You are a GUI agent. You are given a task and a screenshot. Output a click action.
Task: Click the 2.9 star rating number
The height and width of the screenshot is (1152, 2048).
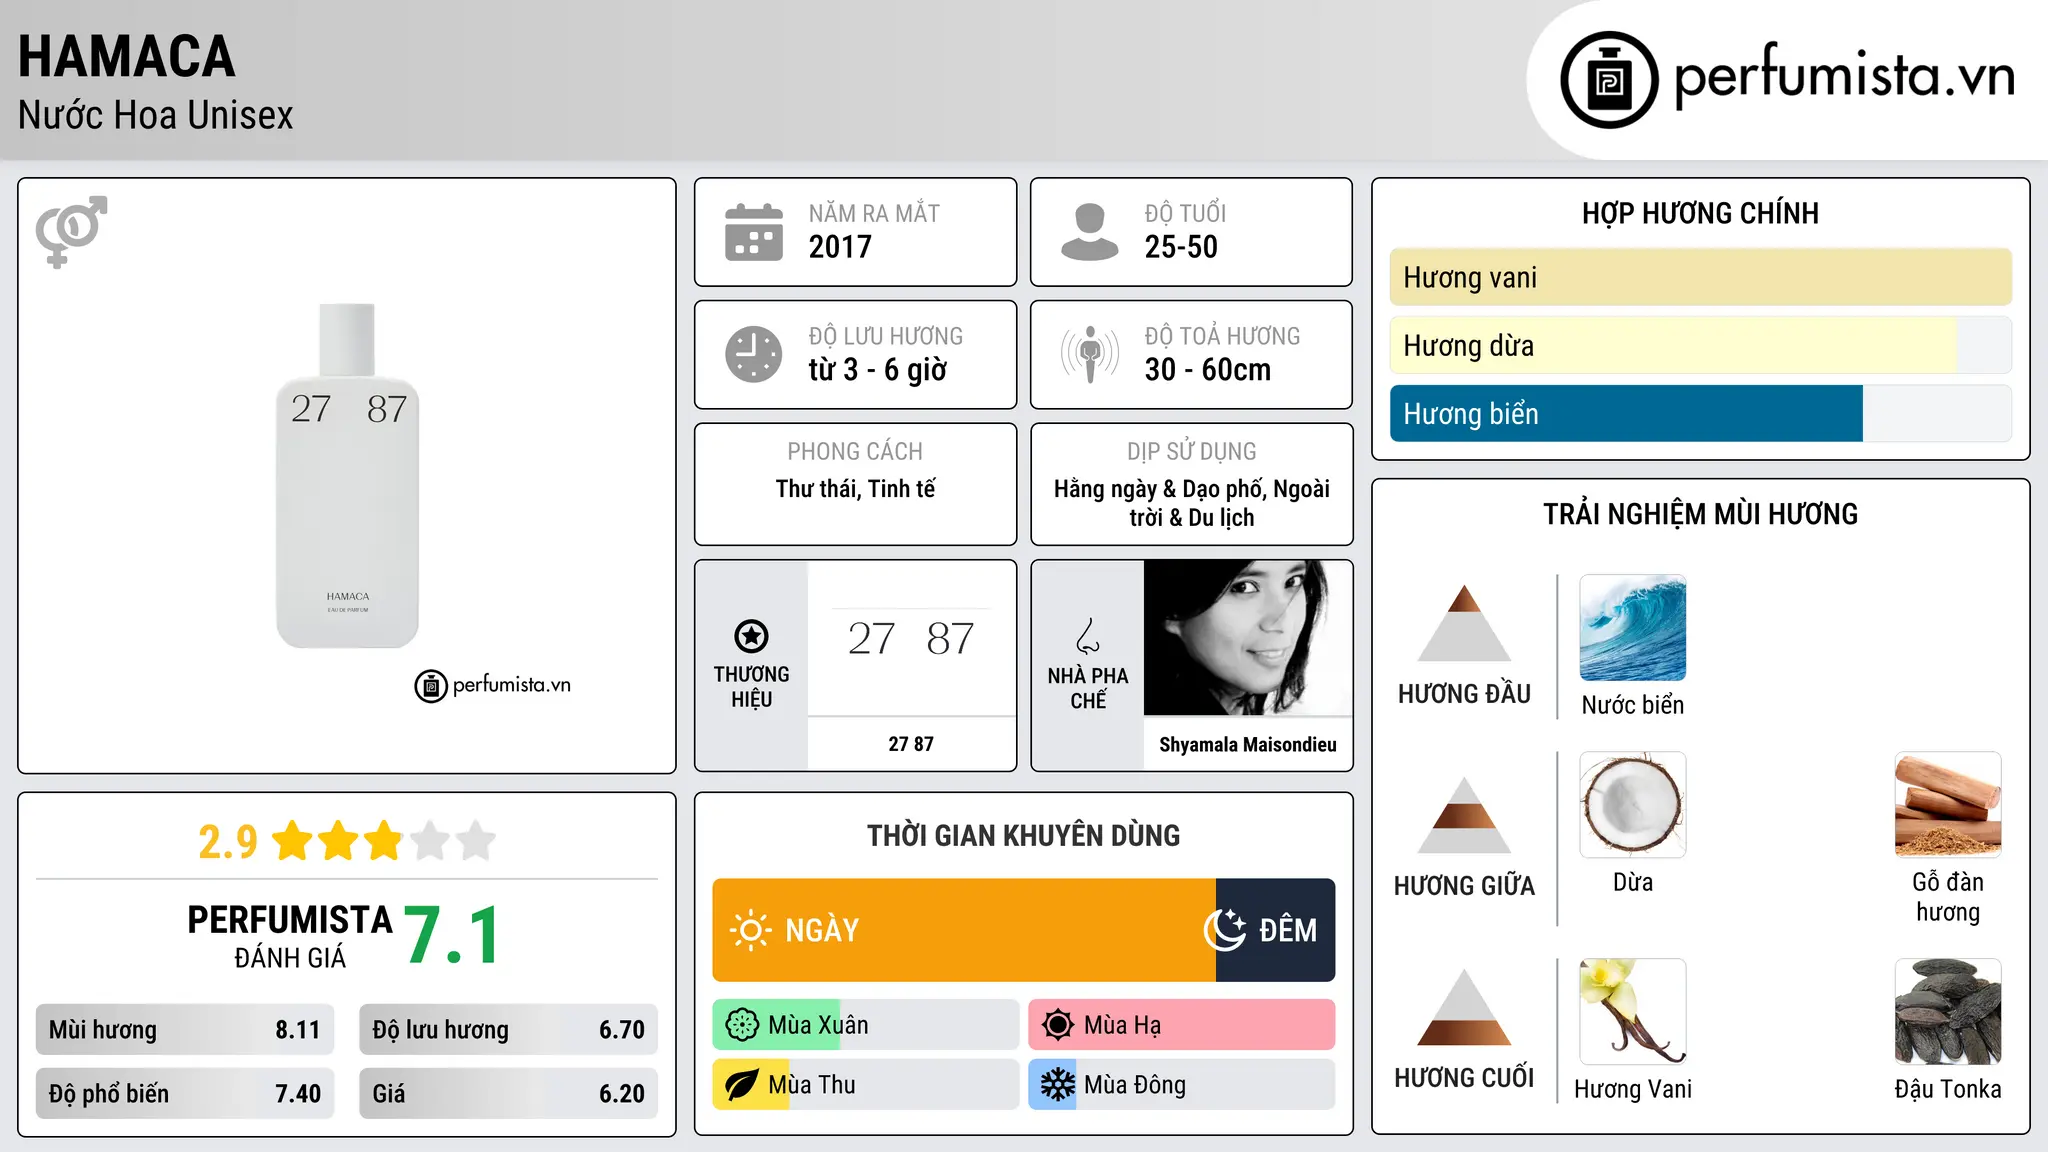click(228, 841)
